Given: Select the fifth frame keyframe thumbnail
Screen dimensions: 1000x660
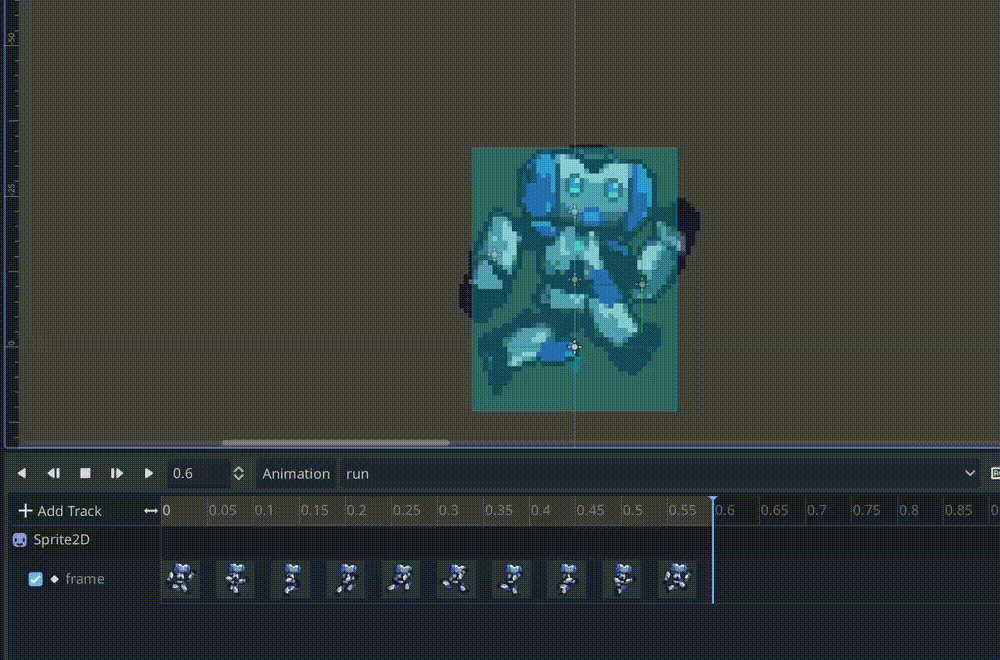Looking at the screenshot, I should pyautogui.click(x=401, y=579).
